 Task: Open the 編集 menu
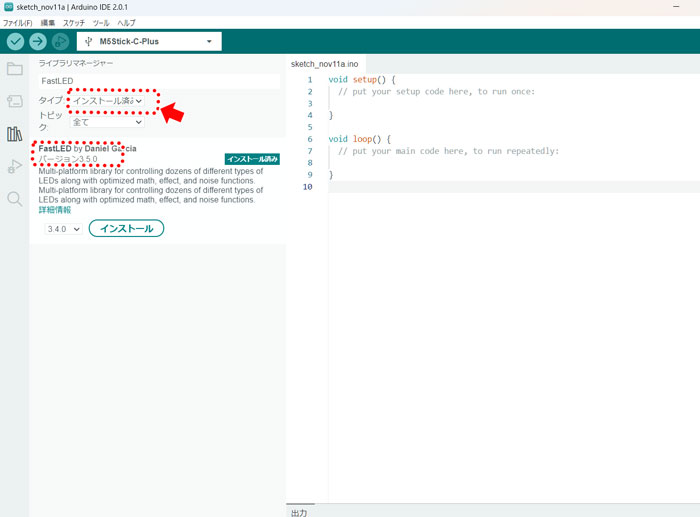pos(48,23)
